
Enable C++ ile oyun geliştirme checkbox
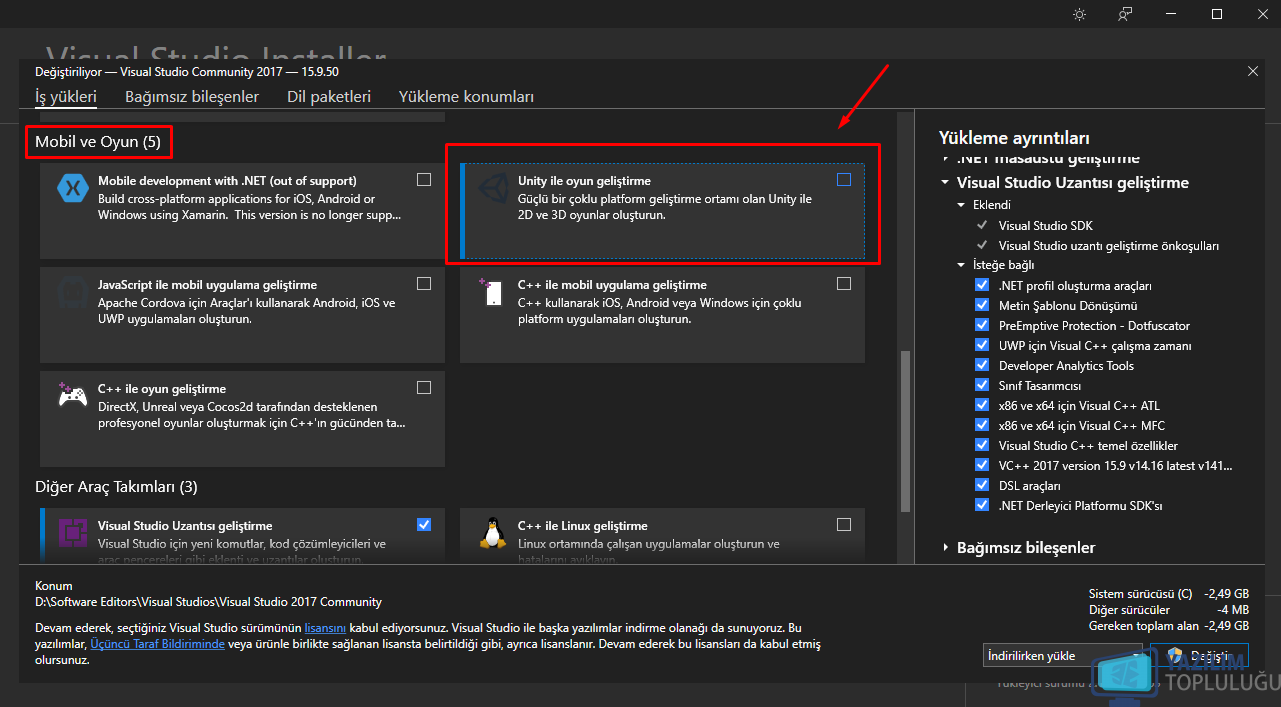point(424,388)
